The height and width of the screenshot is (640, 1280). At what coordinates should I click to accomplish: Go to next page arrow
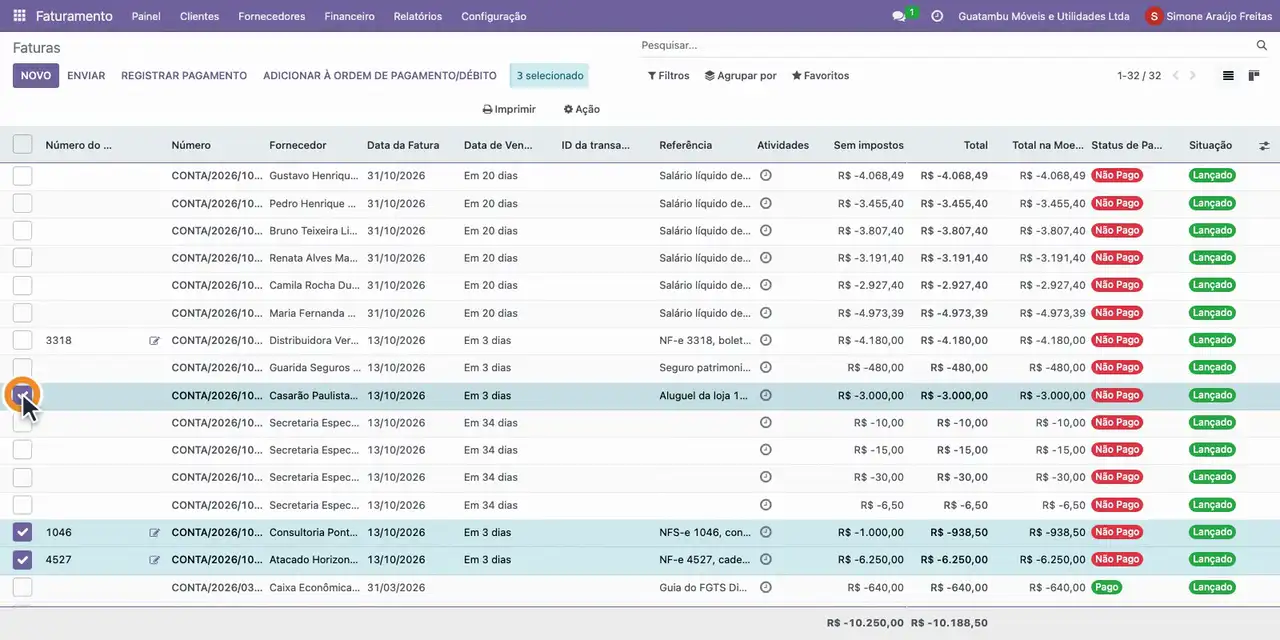1192,76
